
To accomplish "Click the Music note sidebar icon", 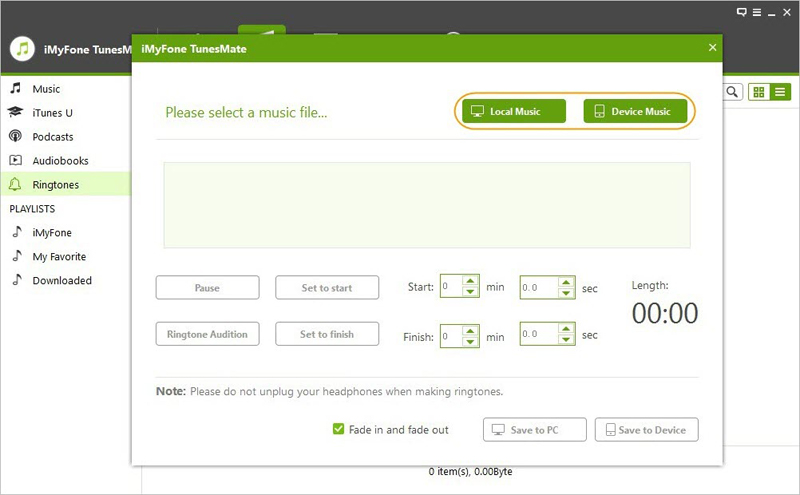I will (x=16, y=88).
